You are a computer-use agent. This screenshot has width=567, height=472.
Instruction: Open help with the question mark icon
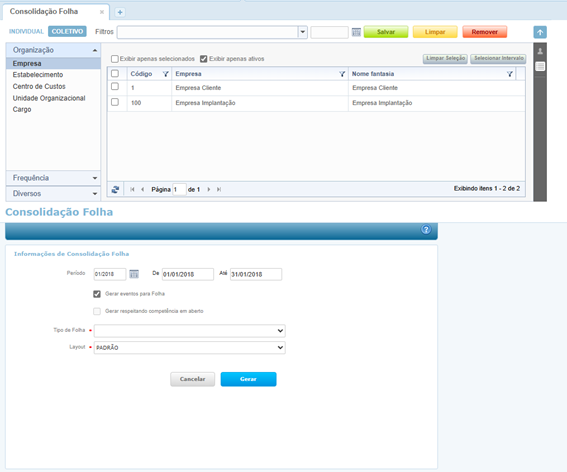tap(426, 229)
